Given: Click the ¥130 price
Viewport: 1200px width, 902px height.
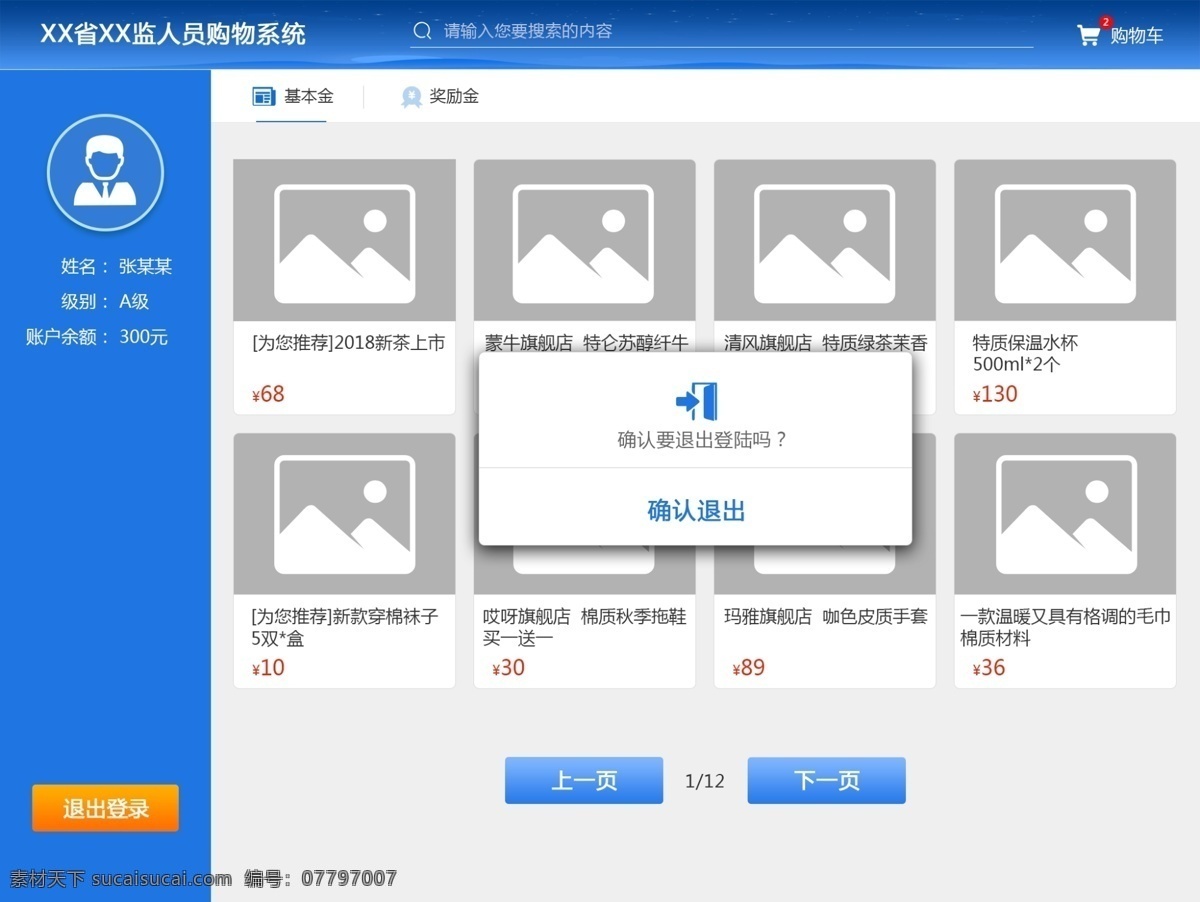Looking at the screenshot, I should (x=995, y=394).
